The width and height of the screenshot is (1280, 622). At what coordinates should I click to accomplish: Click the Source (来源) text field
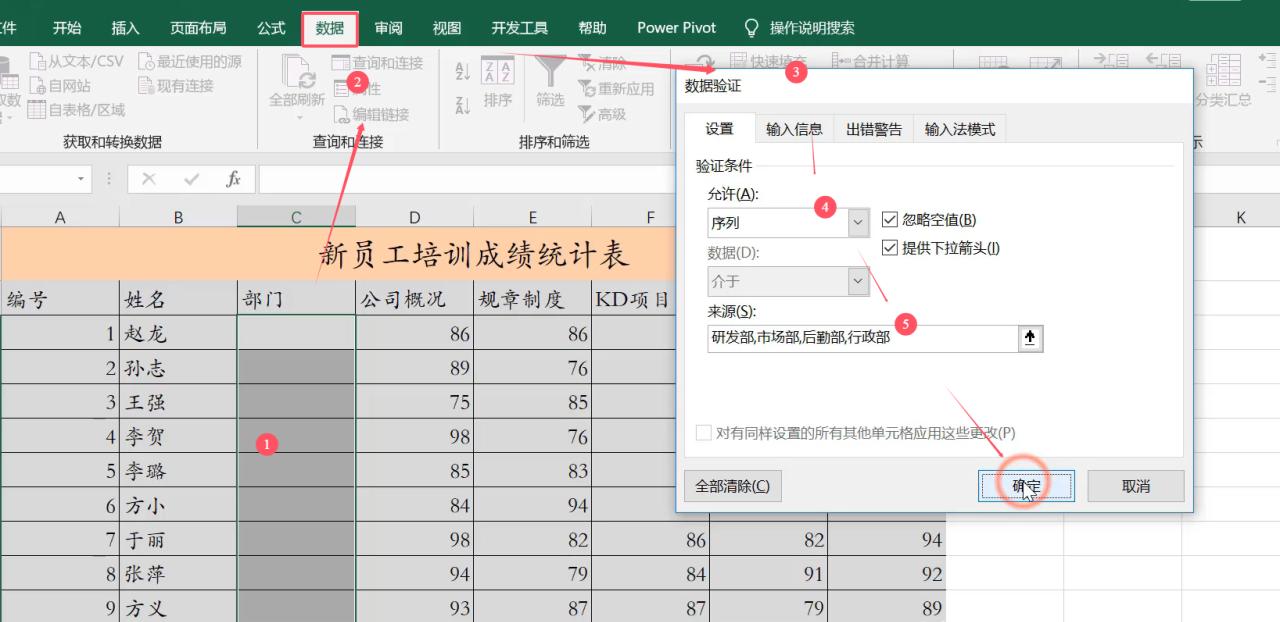(x=862, y=339)
